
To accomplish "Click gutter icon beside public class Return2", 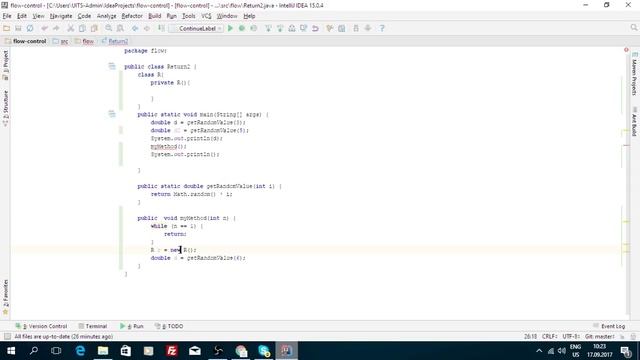I will (x=112, y=66).
